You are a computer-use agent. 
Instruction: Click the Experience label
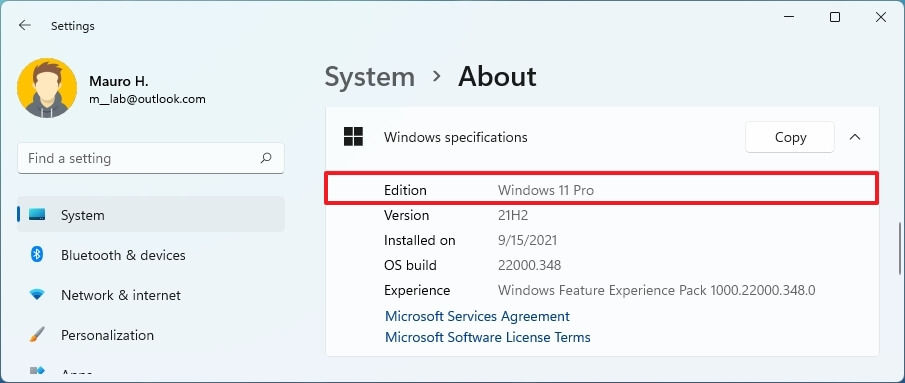(x=417, y=290)
